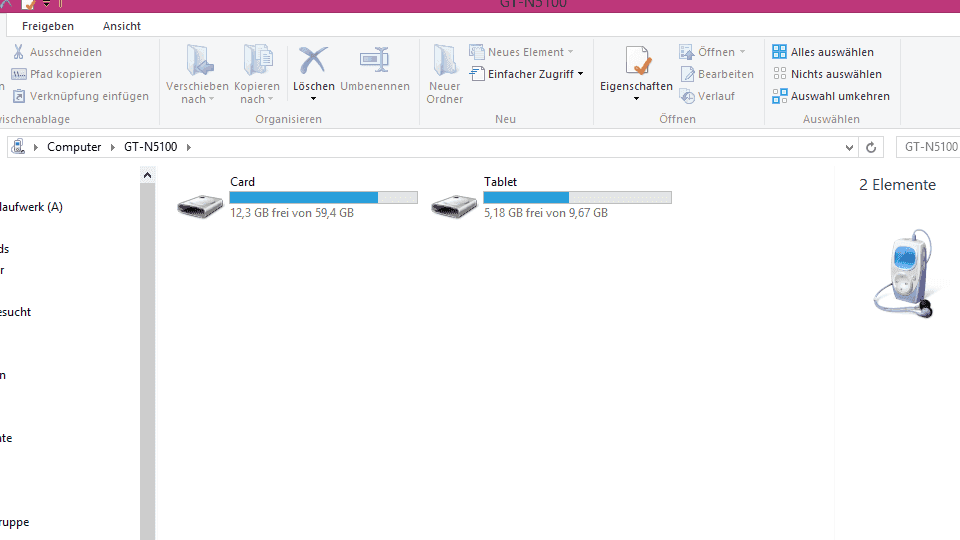Click '12,3 GB frei von 59,4 GB'
The image size is (960, 540).
[292, 213]
